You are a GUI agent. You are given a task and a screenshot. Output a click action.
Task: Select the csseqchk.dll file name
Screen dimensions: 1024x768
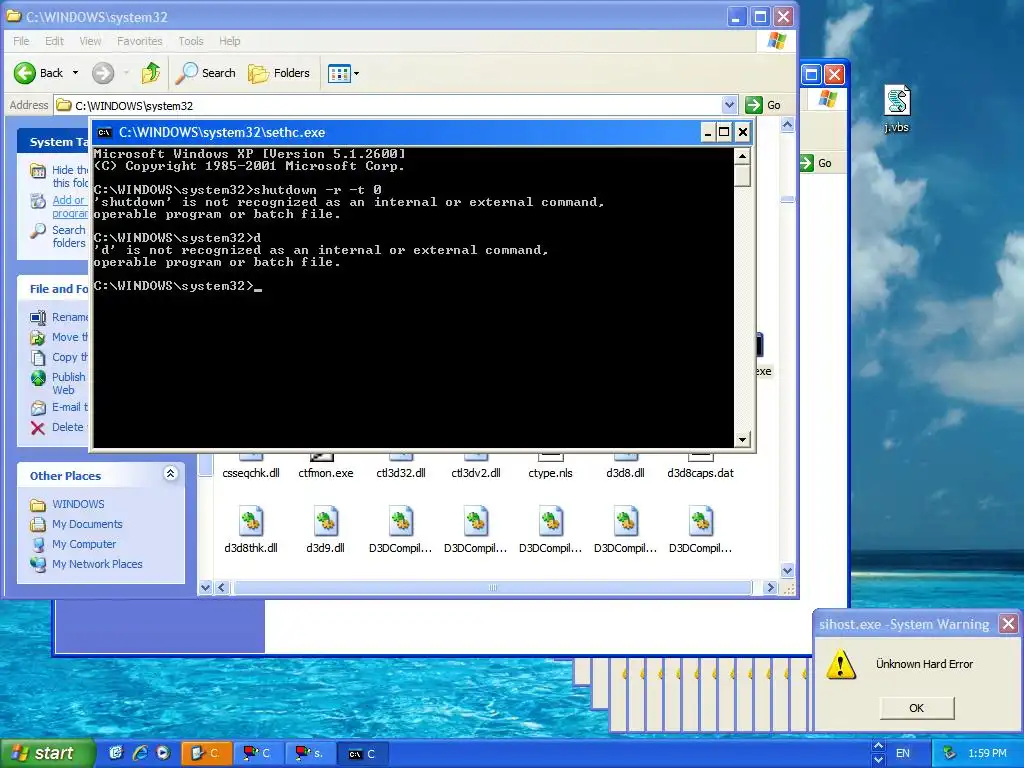251,473
